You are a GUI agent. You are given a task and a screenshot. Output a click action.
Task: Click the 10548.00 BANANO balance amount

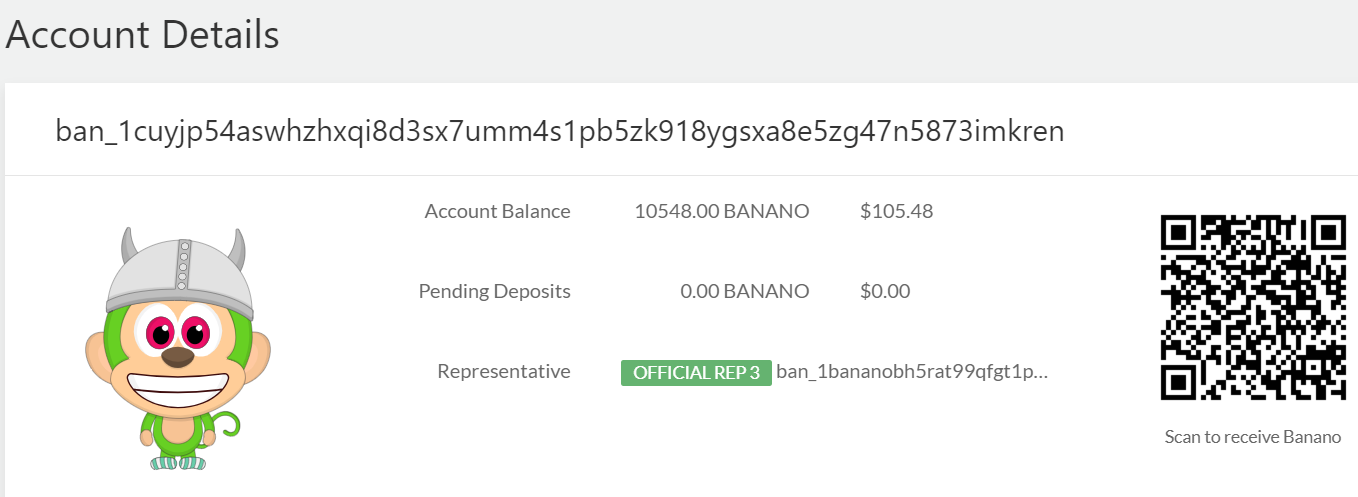(721, 211)
